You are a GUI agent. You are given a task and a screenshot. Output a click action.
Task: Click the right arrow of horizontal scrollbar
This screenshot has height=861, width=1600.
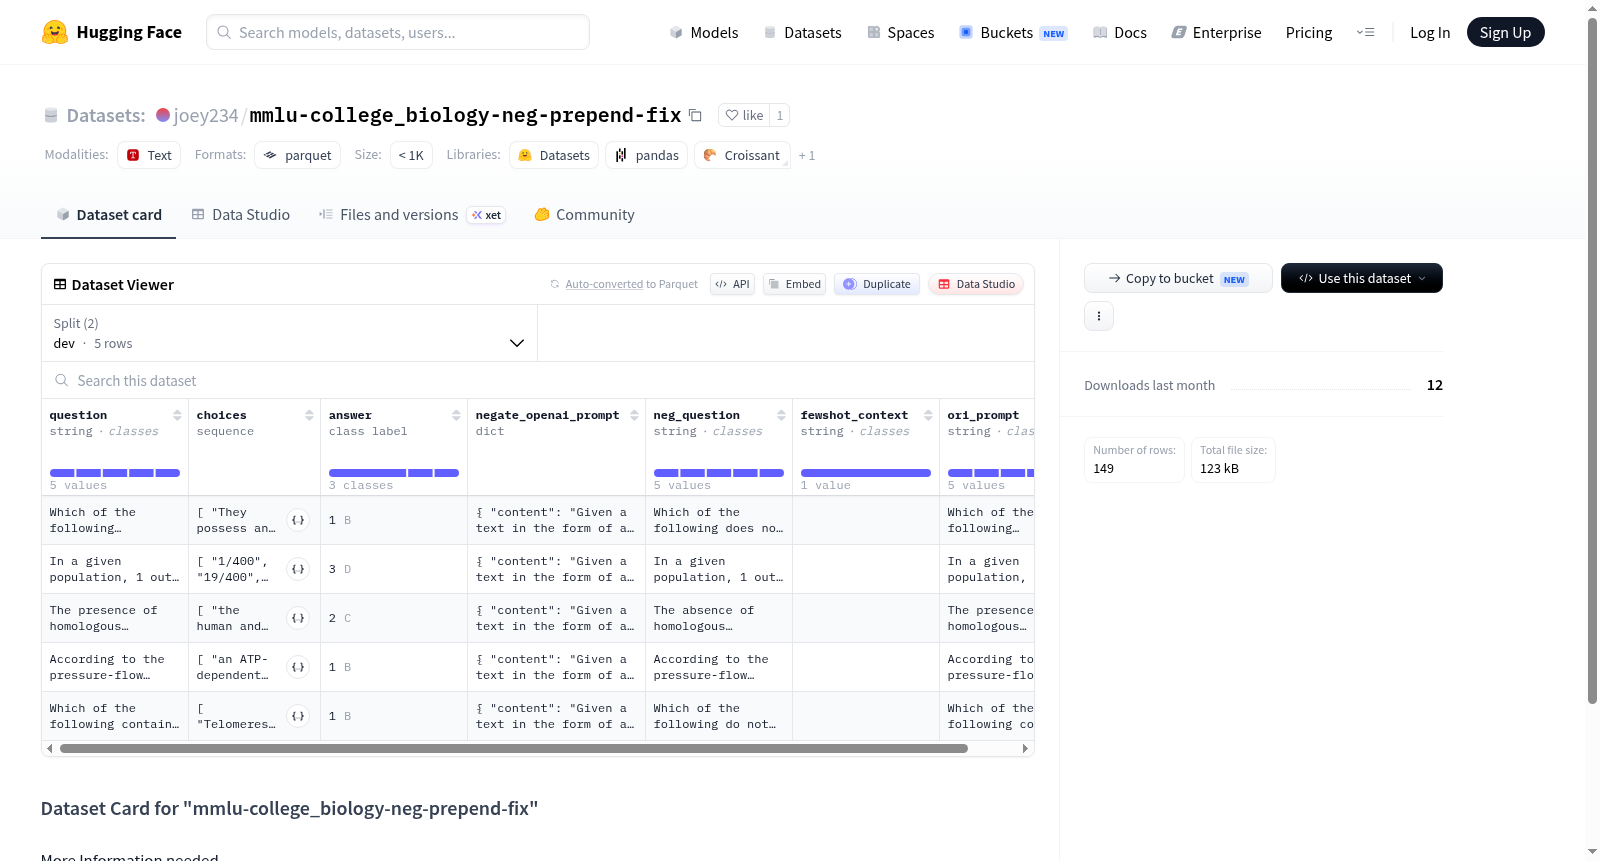tap(1025, 748)
